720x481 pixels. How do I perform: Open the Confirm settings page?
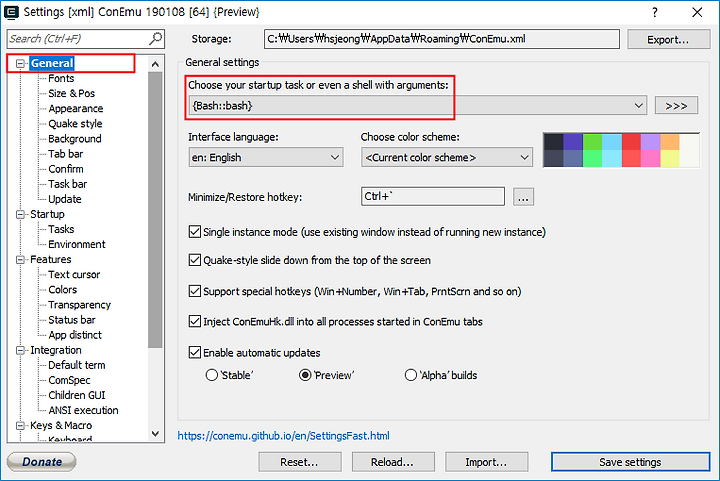click(66, 169)
